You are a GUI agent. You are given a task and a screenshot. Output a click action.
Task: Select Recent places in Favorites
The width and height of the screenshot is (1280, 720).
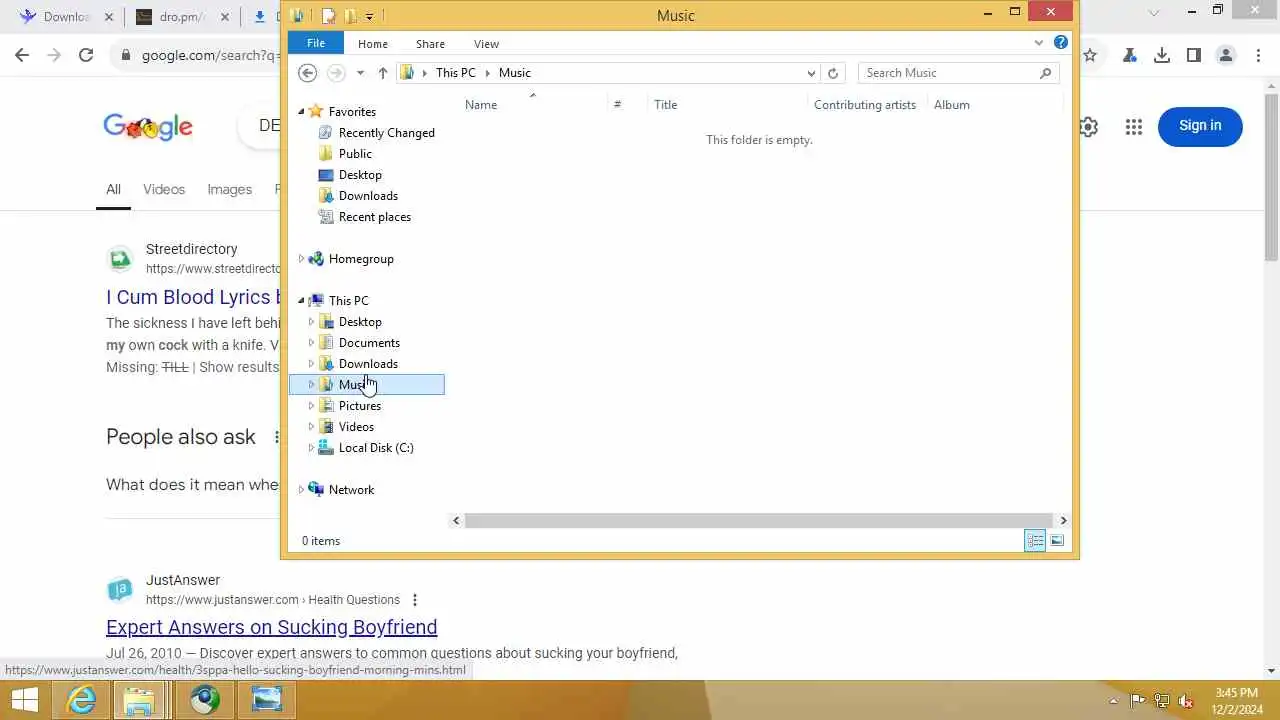click(374, 217)
